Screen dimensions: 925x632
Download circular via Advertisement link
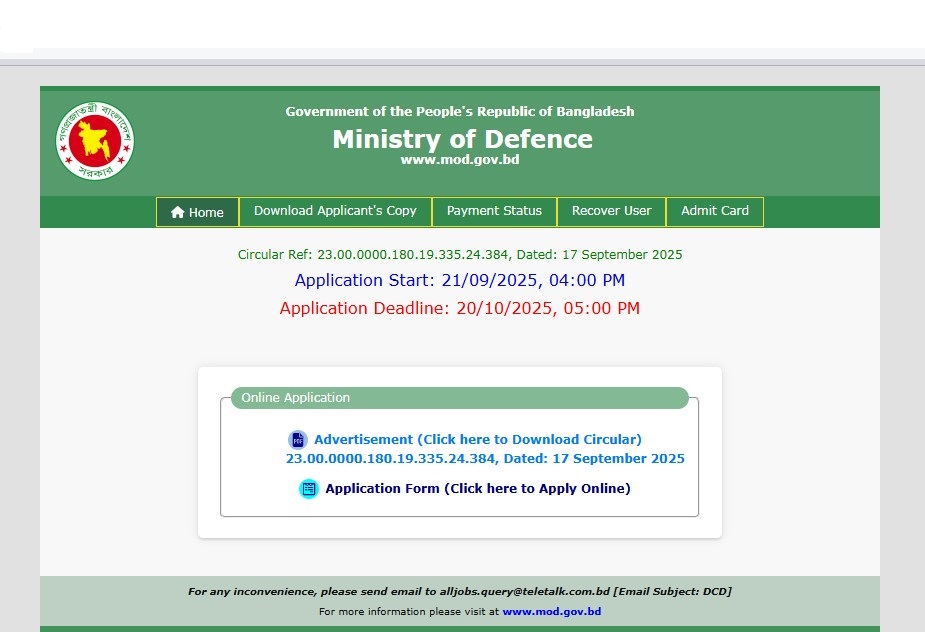(477, 439)
